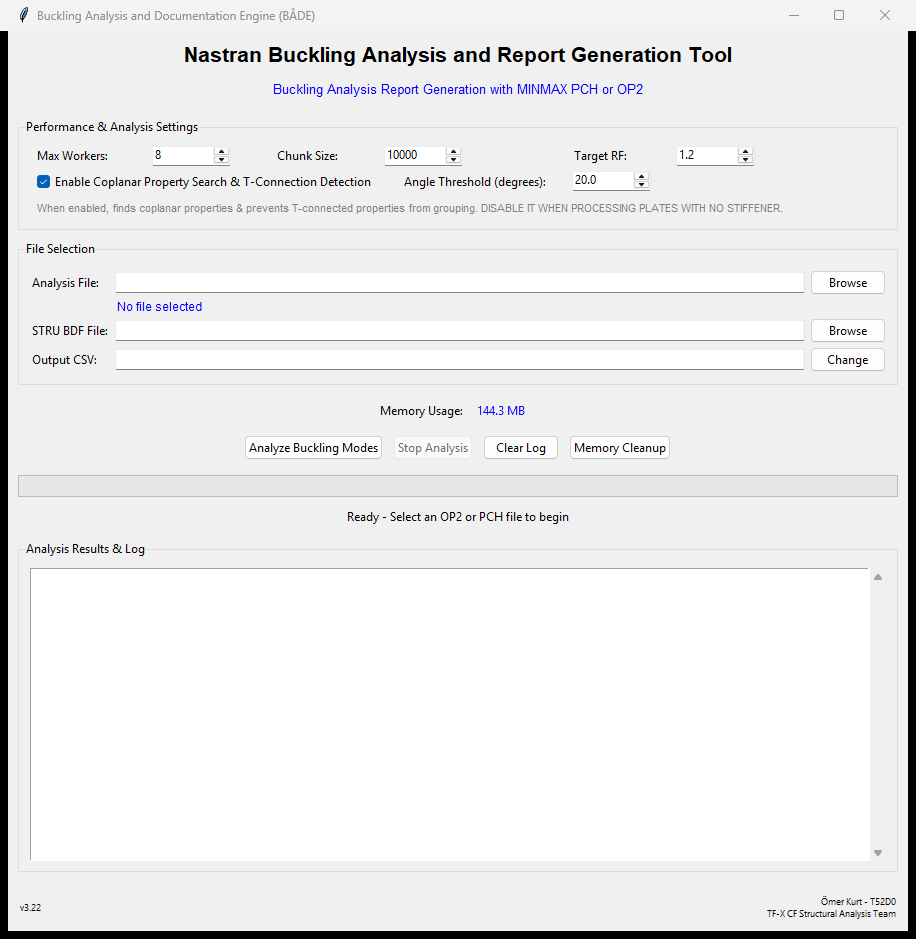
Task: Start Analyze Buckling Modes
Action: click(x=313, y=447)
